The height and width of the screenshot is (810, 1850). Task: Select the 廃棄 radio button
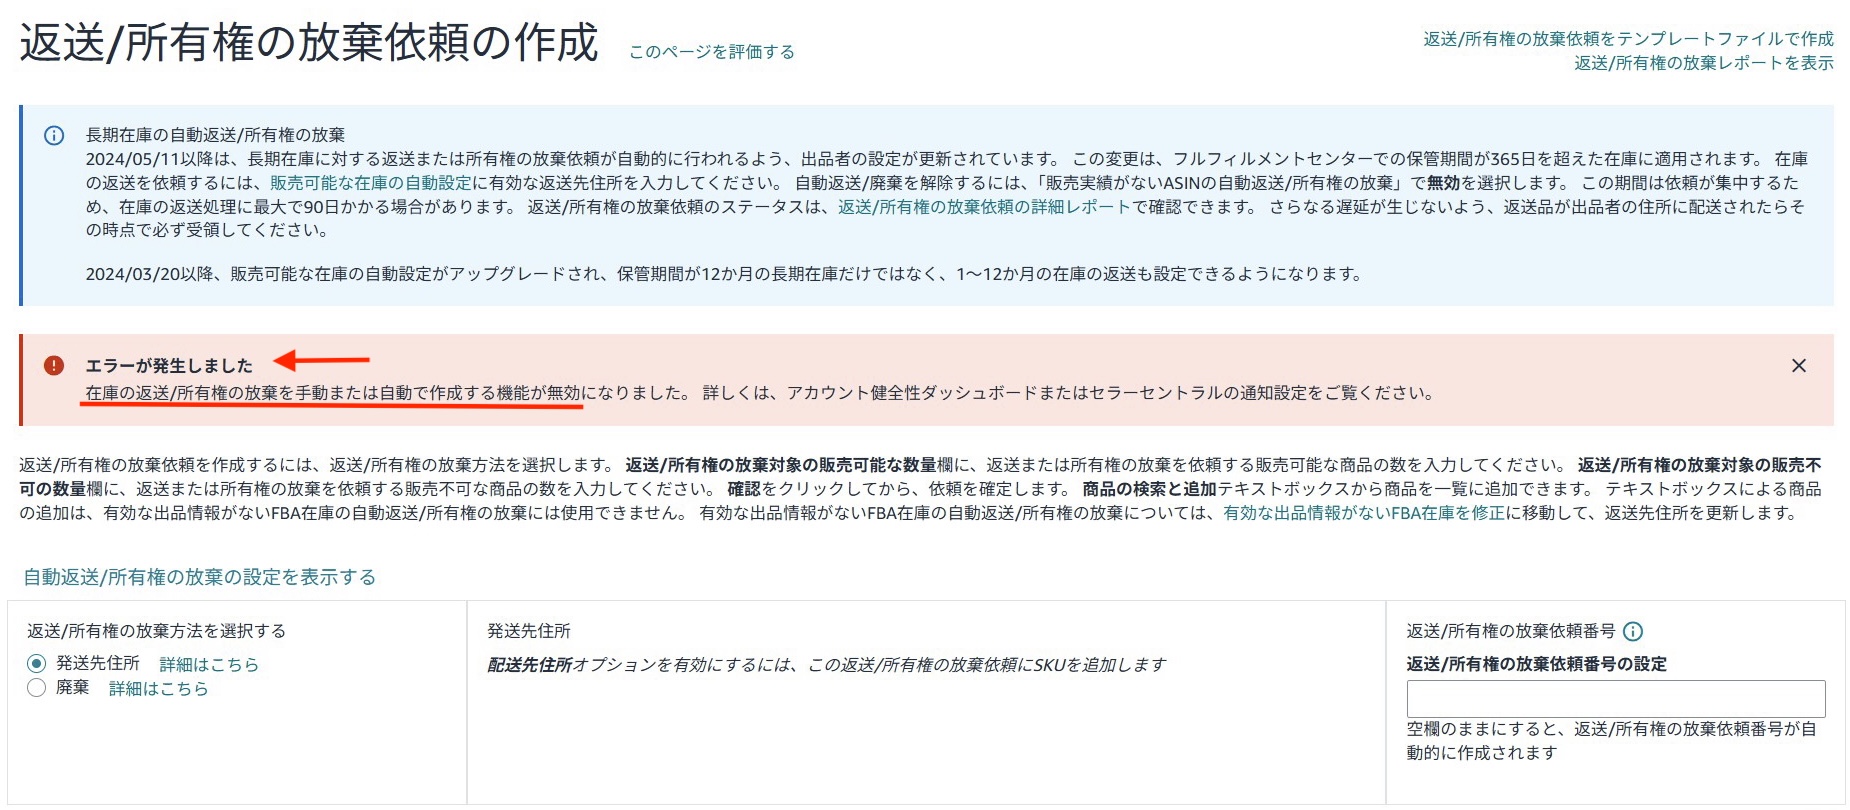coord(37,688)
